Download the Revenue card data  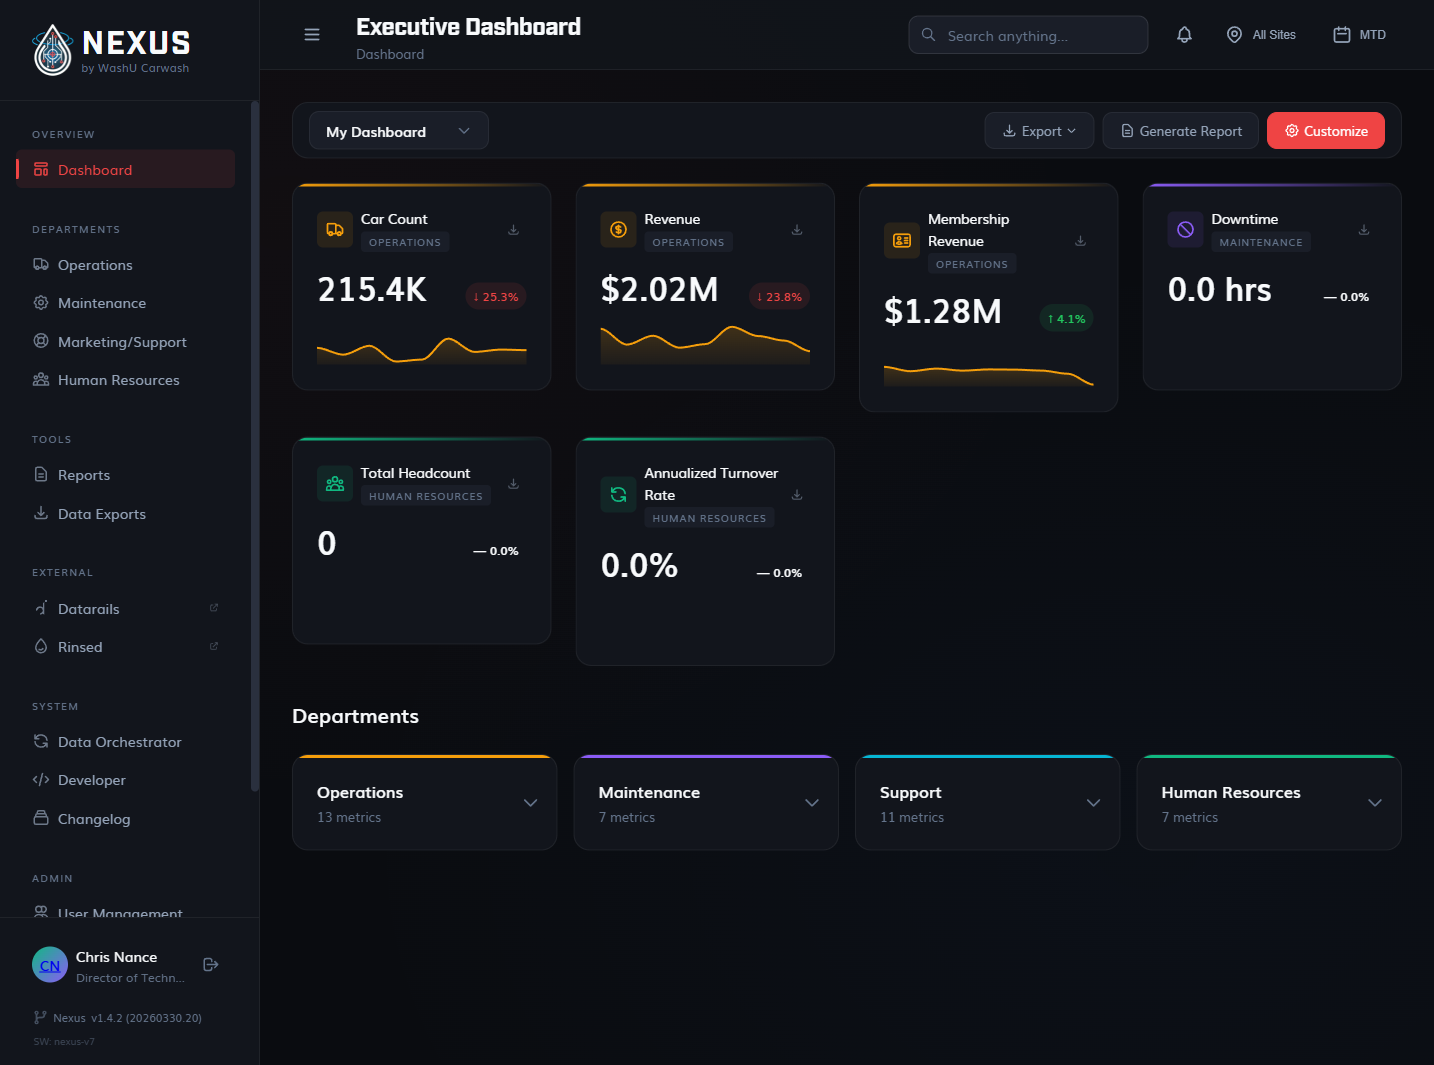(797, 230)
